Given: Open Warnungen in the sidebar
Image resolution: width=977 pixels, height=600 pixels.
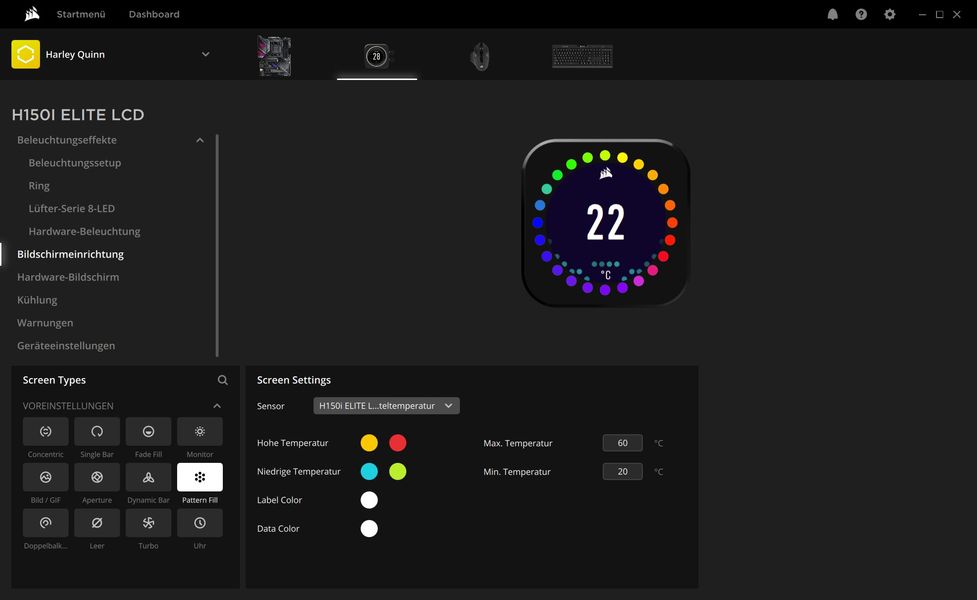Looking at the screenshot, I should point(45,323).
